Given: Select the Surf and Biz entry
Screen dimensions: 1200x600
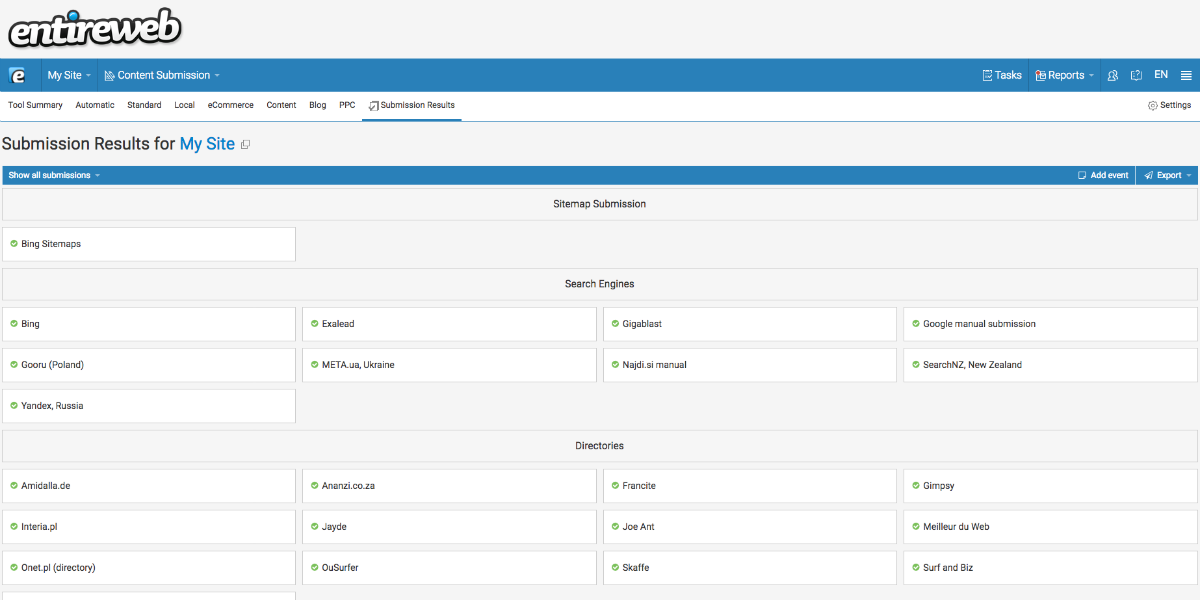Looking at the screenshot, I should pyautogui.click(x=1051, y=568).
